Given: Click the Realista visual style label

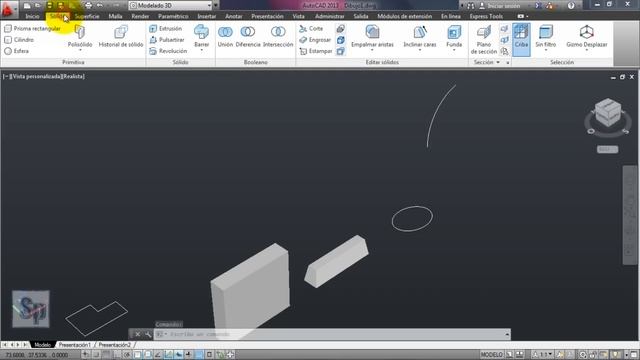Looking at the screenshot, I should tap(72, 76).
